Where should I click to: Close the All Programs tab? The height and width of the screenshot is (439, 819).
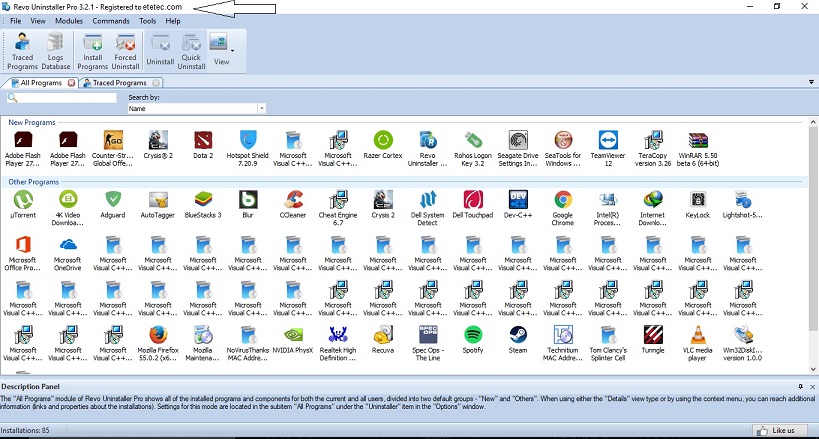pos(72,83)
